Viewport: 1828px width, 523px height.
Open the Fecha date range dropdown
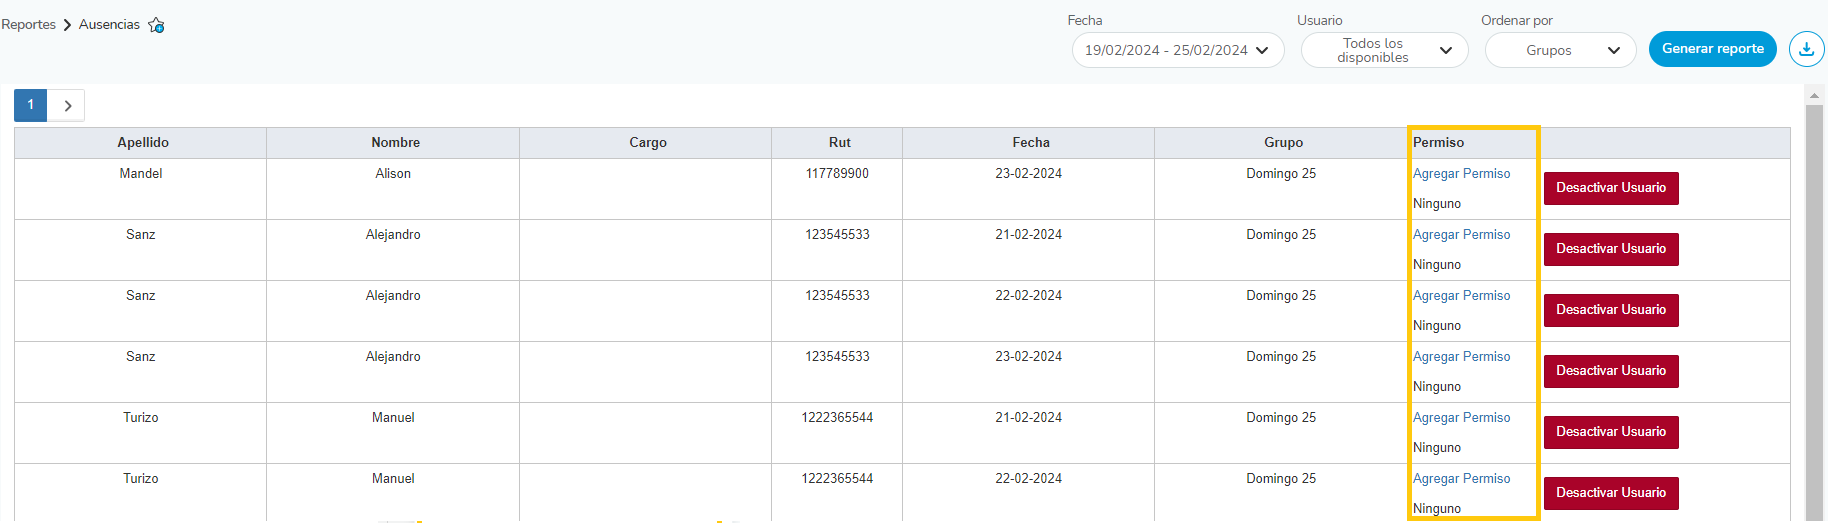pyautogui.click(x=1177, y=50)
